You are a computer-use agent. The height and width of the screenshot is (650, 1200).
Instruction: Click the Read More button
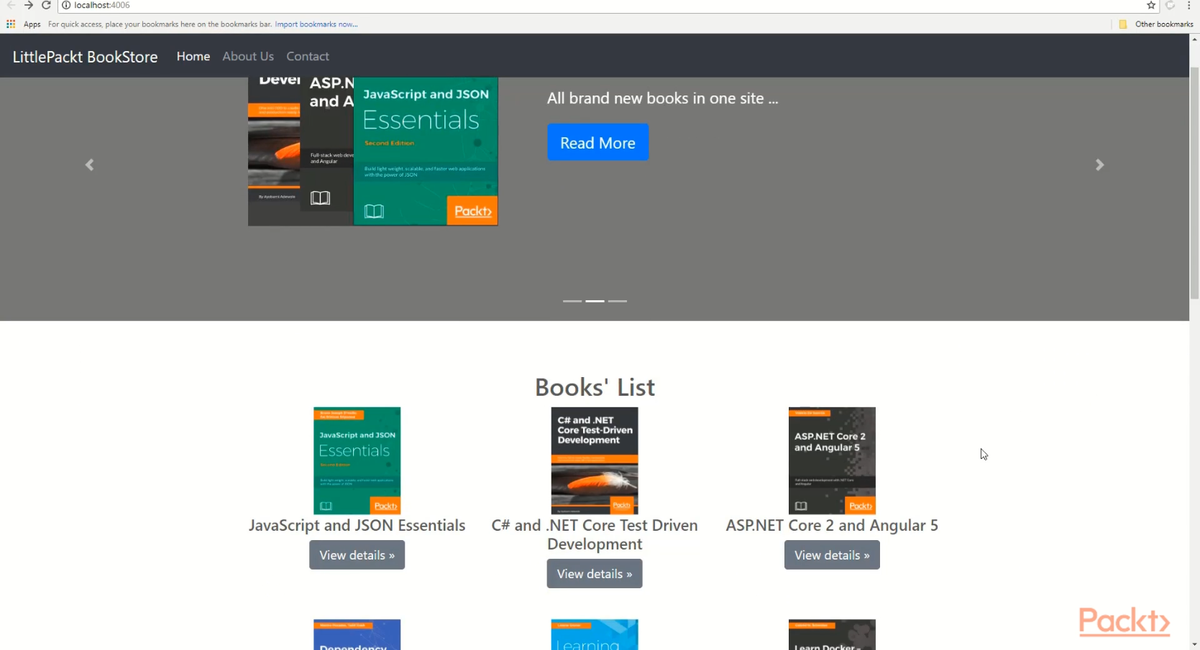click(x=598, y=142)
